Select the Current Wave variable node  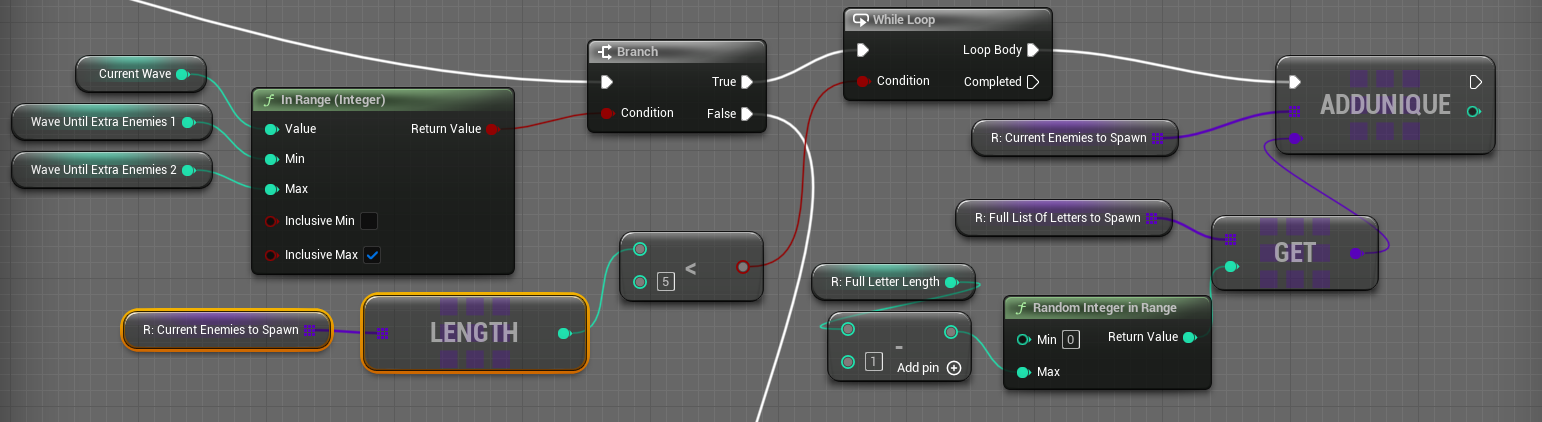pos(140,74)
